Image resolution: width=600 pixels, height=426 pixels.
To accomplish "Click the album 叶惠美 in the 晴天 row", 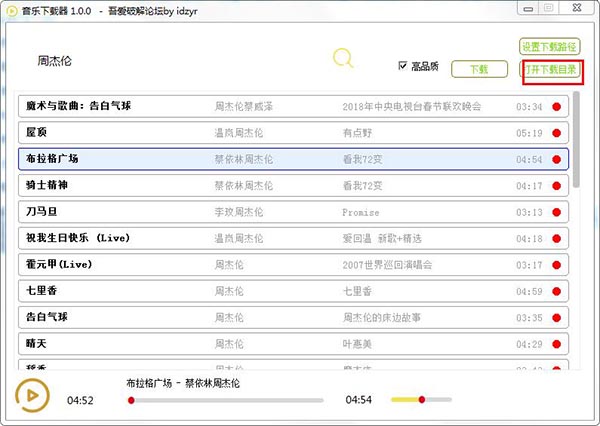I will point(357,344).
